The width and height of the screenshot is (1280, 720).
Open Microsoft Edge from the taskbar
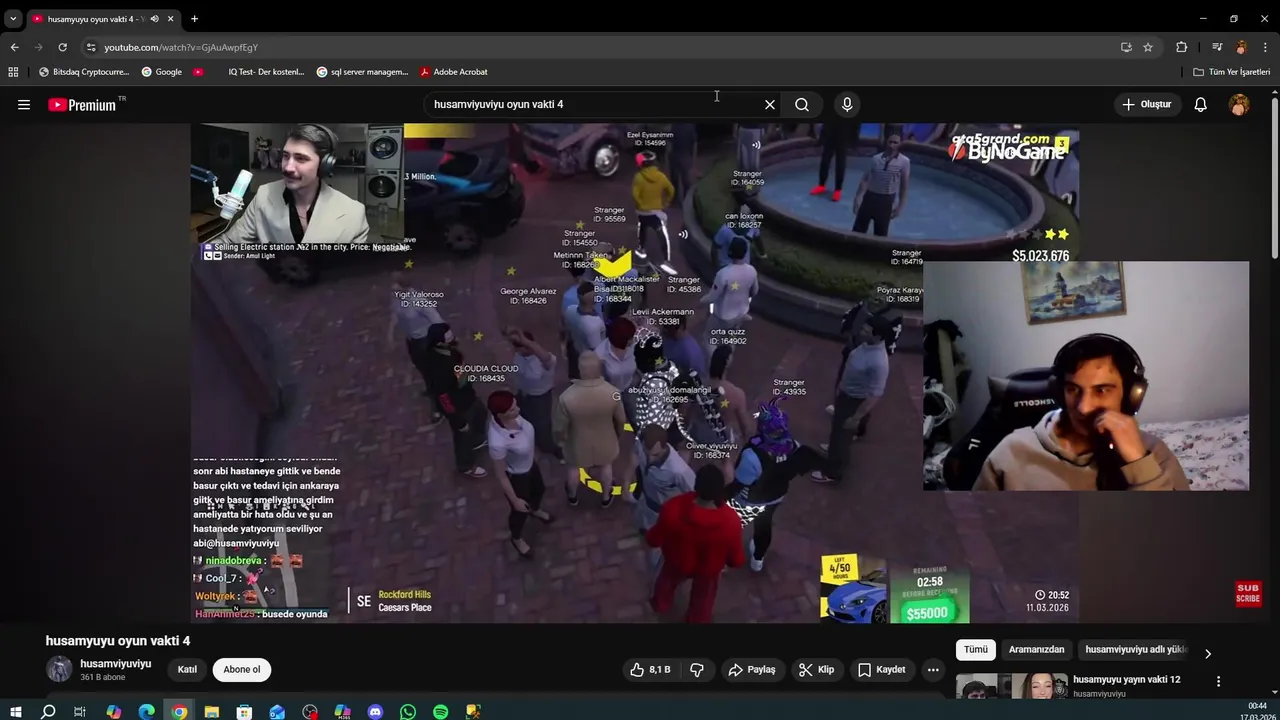coord(146,712)
